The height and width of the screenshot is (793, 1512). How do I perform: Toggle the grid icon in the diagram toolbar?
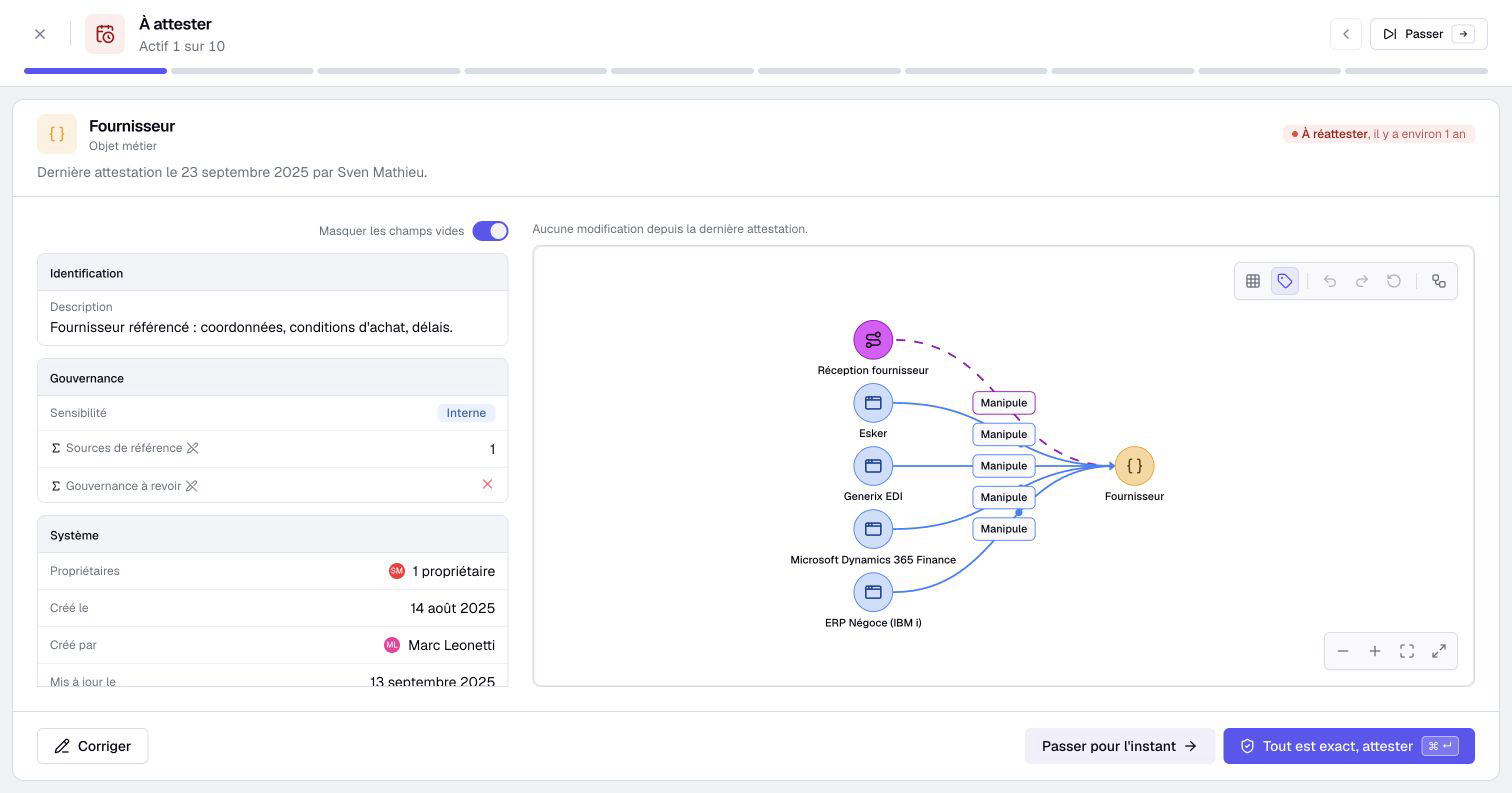point(1253,281)
